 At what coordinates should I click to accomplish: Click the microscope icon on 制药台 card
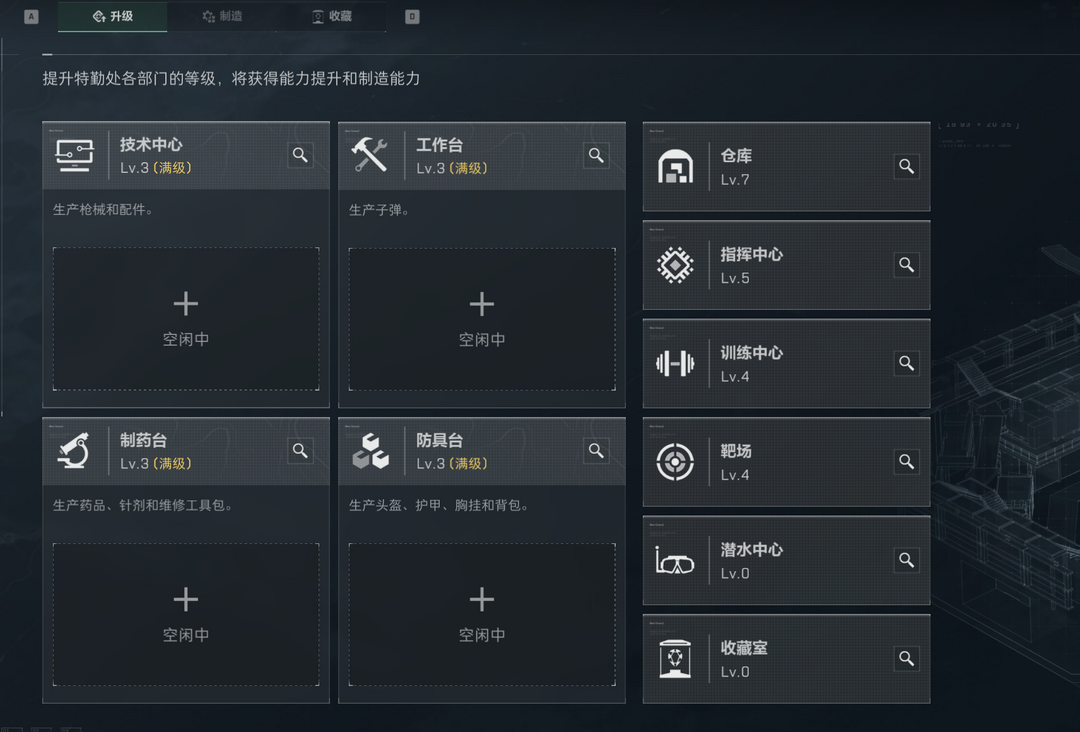tap(74, 451)
